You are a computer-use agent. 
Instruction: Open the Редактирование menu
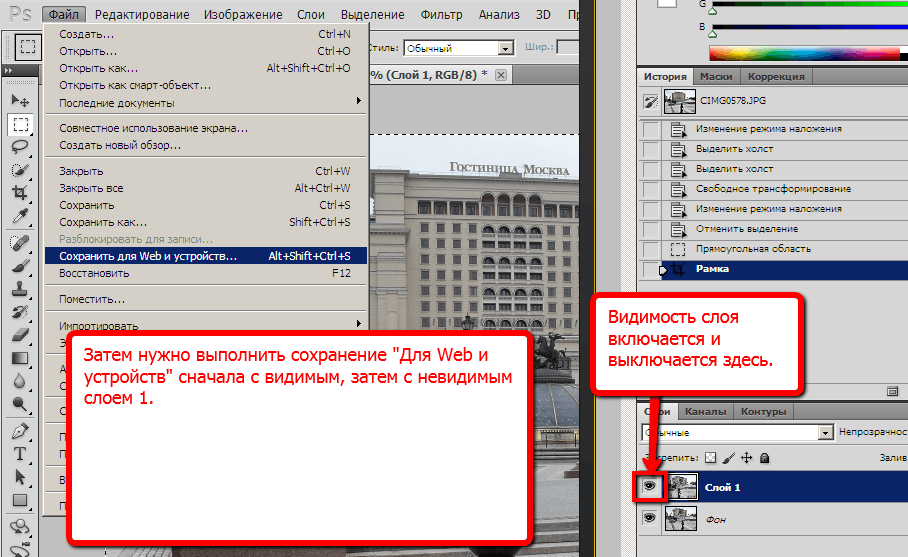pos(142,14)
